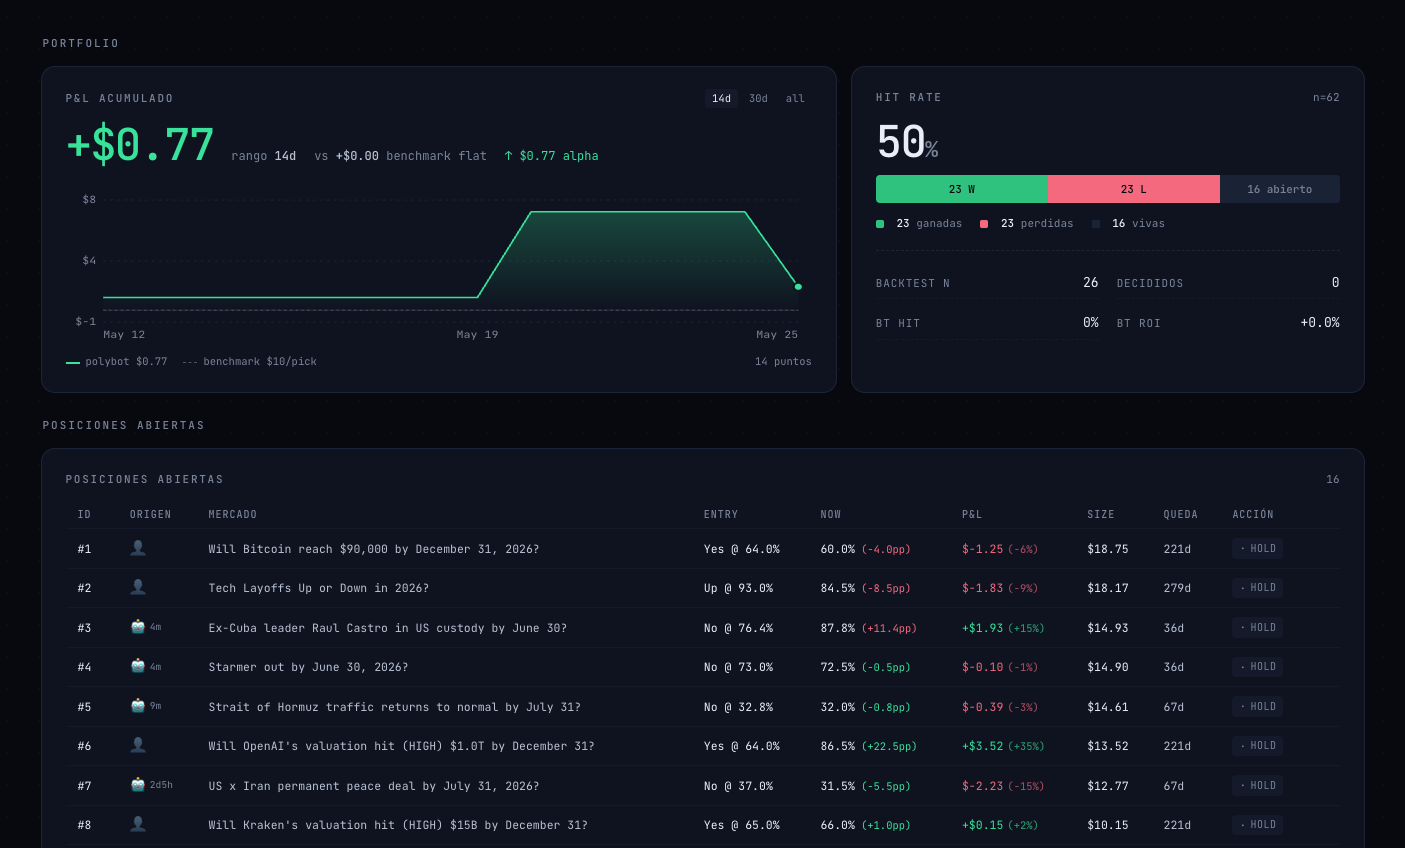Screen dimensions: 1405x848
Task: Click the ACCIÓN column header
Action: point(1253,514)
